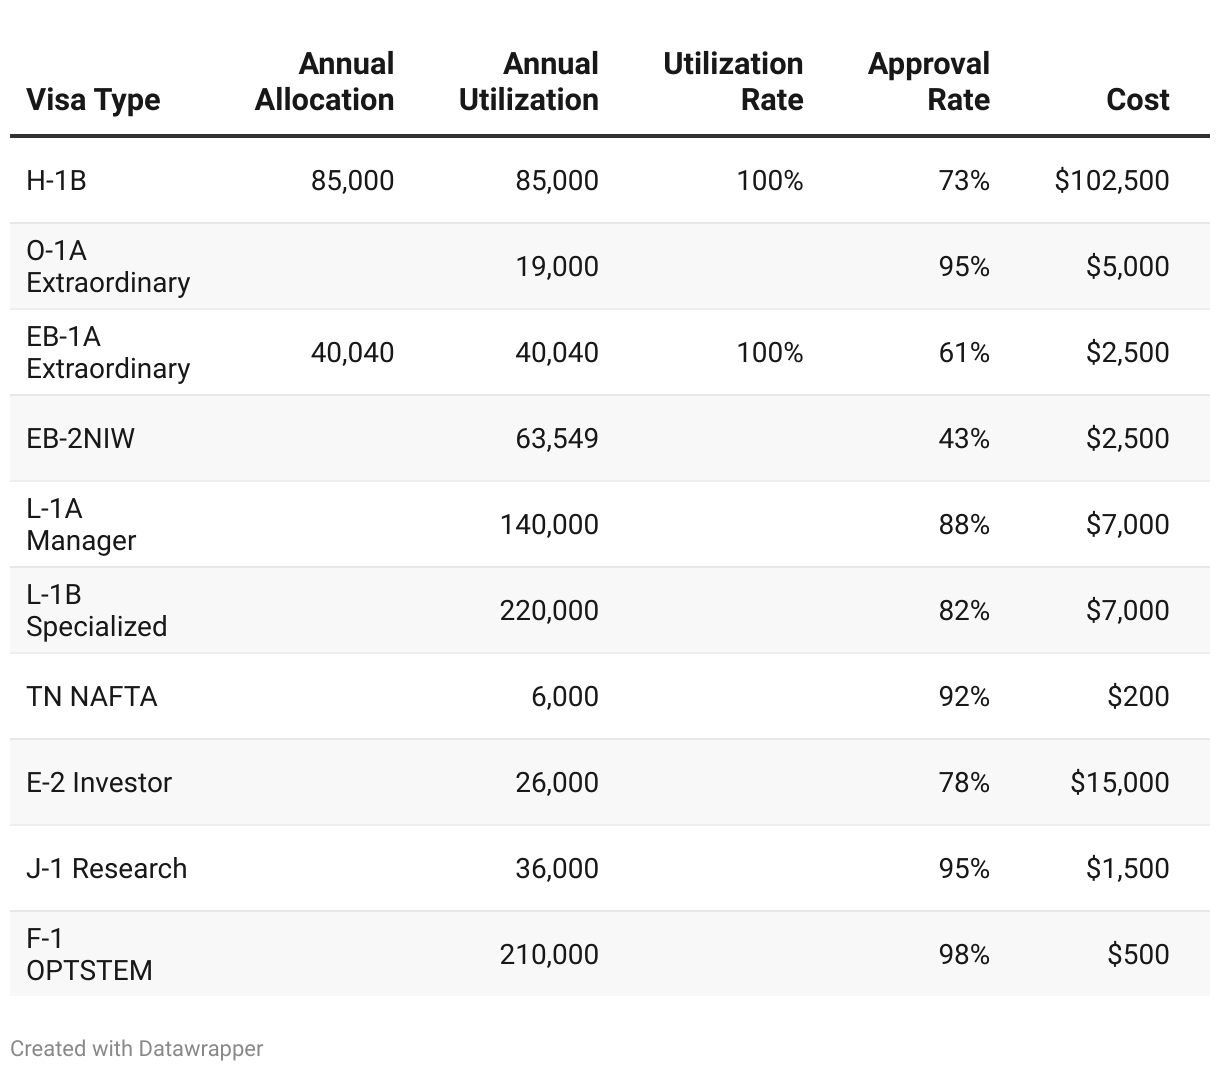Select the 220,000 annual utilization value
This screenshot has height=1072, width=1220.
tap(549, 610)
